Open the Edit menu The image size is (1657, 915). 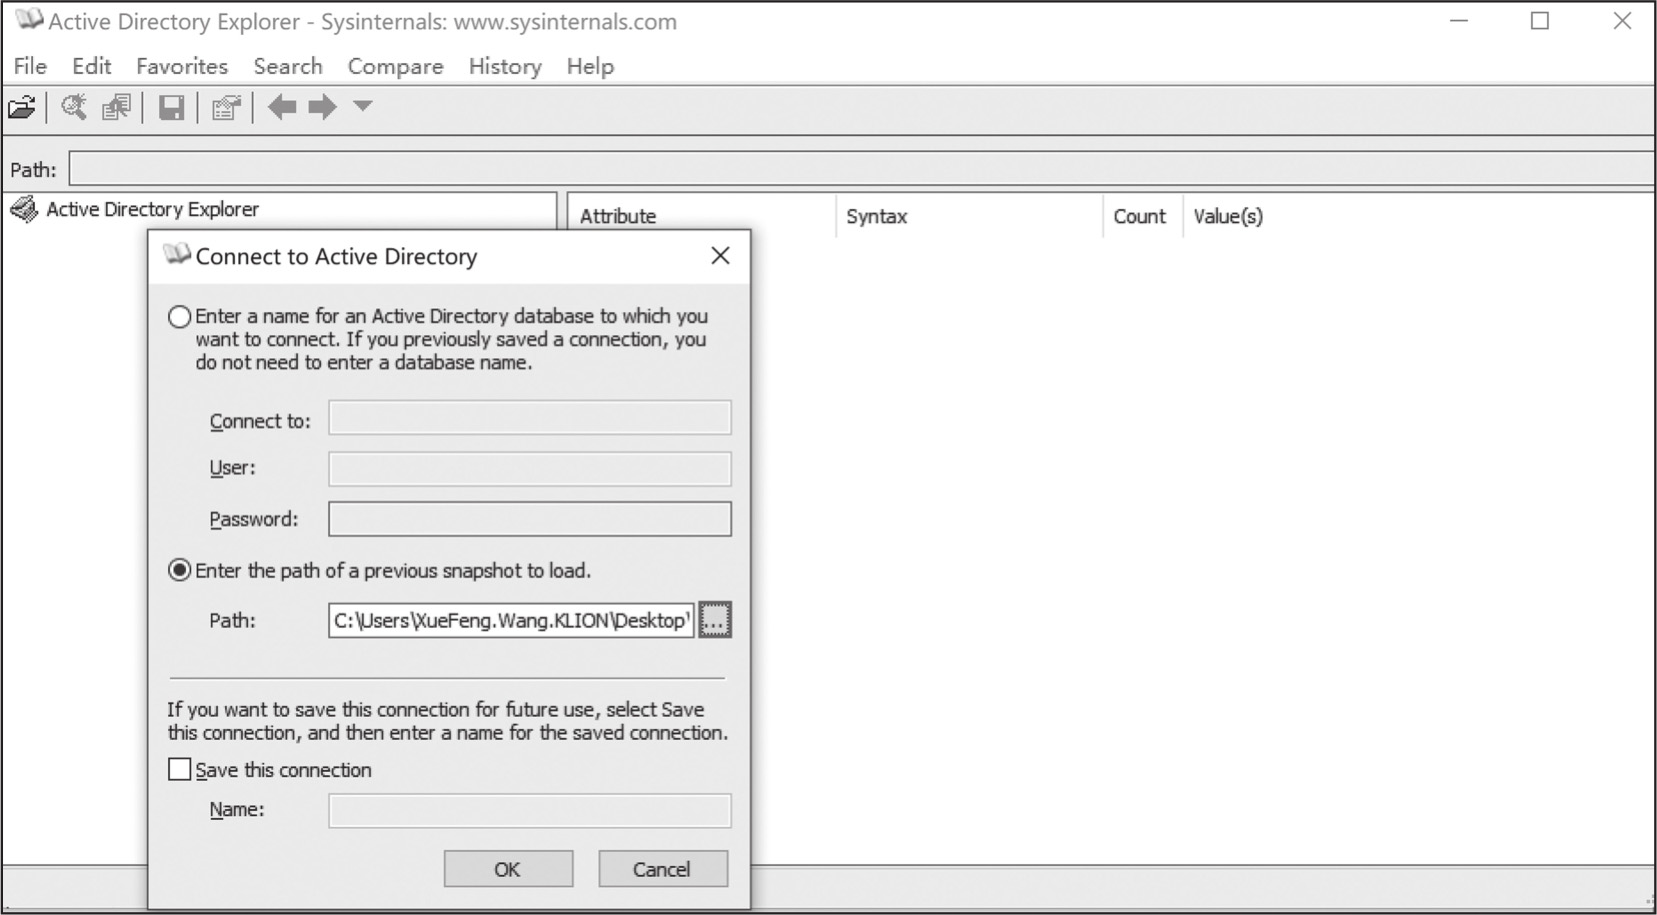(x=91, y=66)
